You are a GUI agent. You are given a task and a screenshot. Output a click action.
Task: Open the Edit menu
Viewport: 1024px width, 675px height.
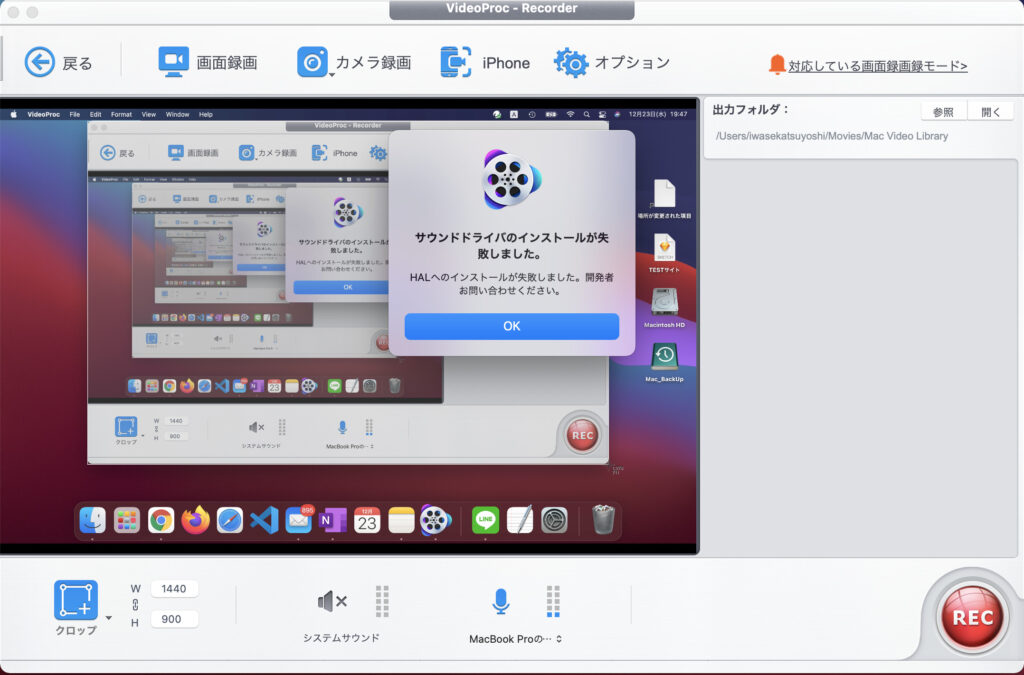(95, 114)
